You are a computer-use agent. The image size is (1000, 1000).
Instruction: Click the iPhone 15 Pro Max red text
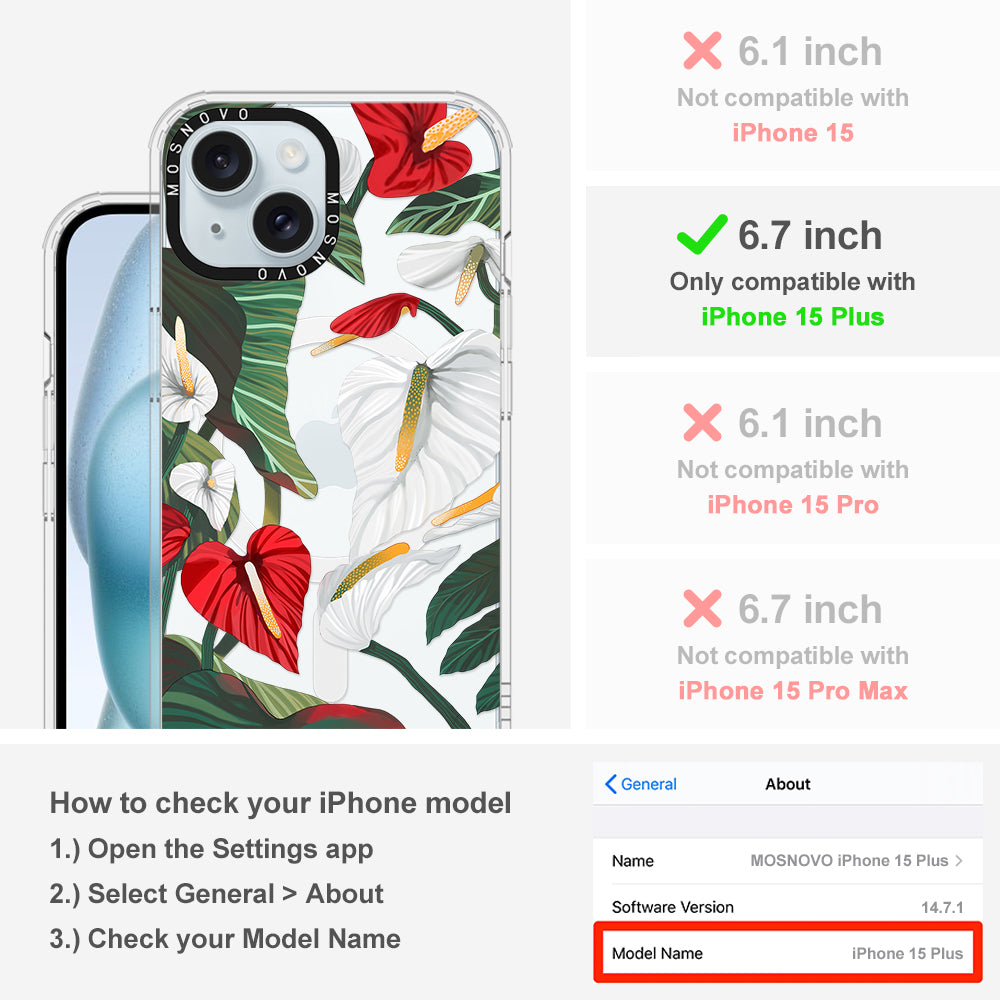793,691
